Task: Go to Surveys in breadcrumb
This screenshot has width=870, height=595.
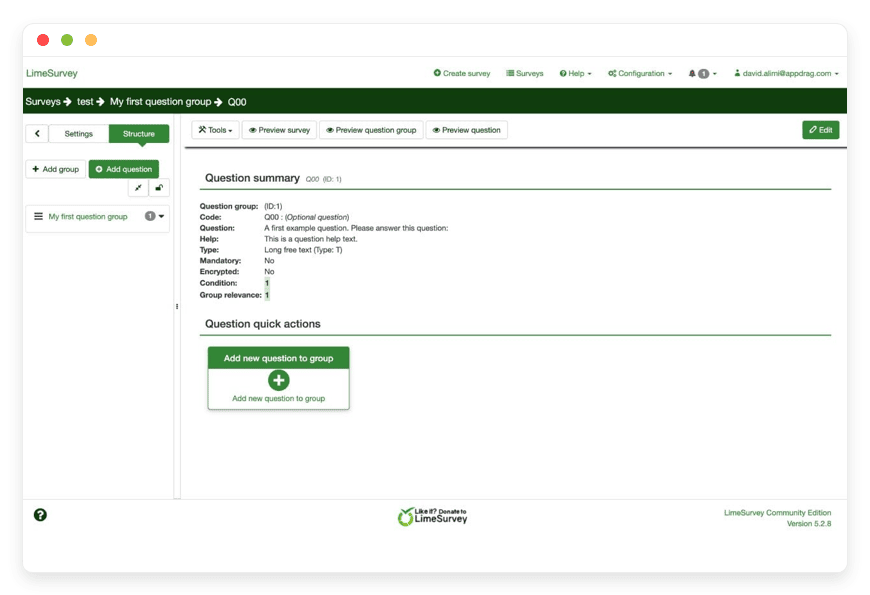Action: pyautogui.click(x=43, y=102)
